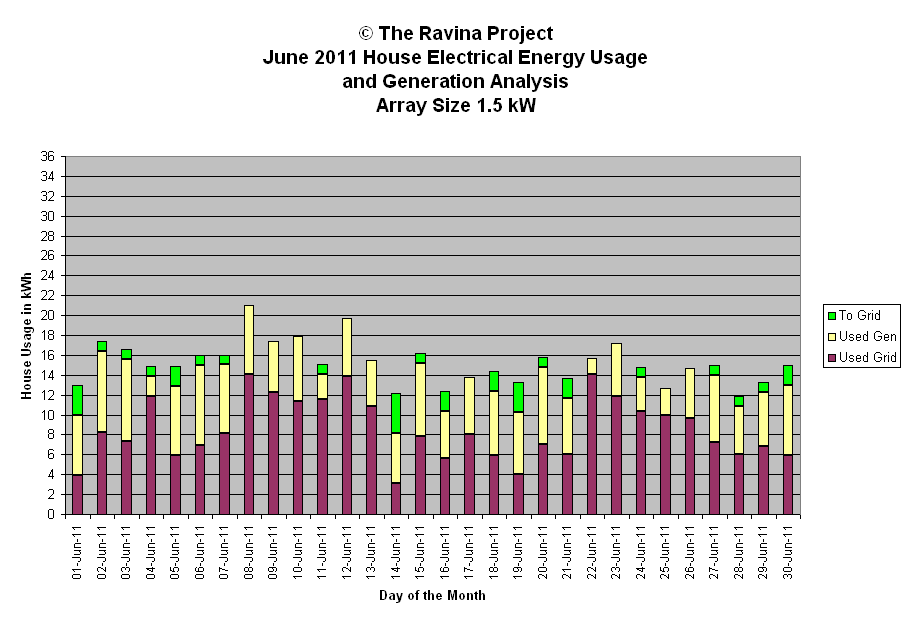
Task: Select the 'Used Grid' legend label
Action: [x=867, y=357]
